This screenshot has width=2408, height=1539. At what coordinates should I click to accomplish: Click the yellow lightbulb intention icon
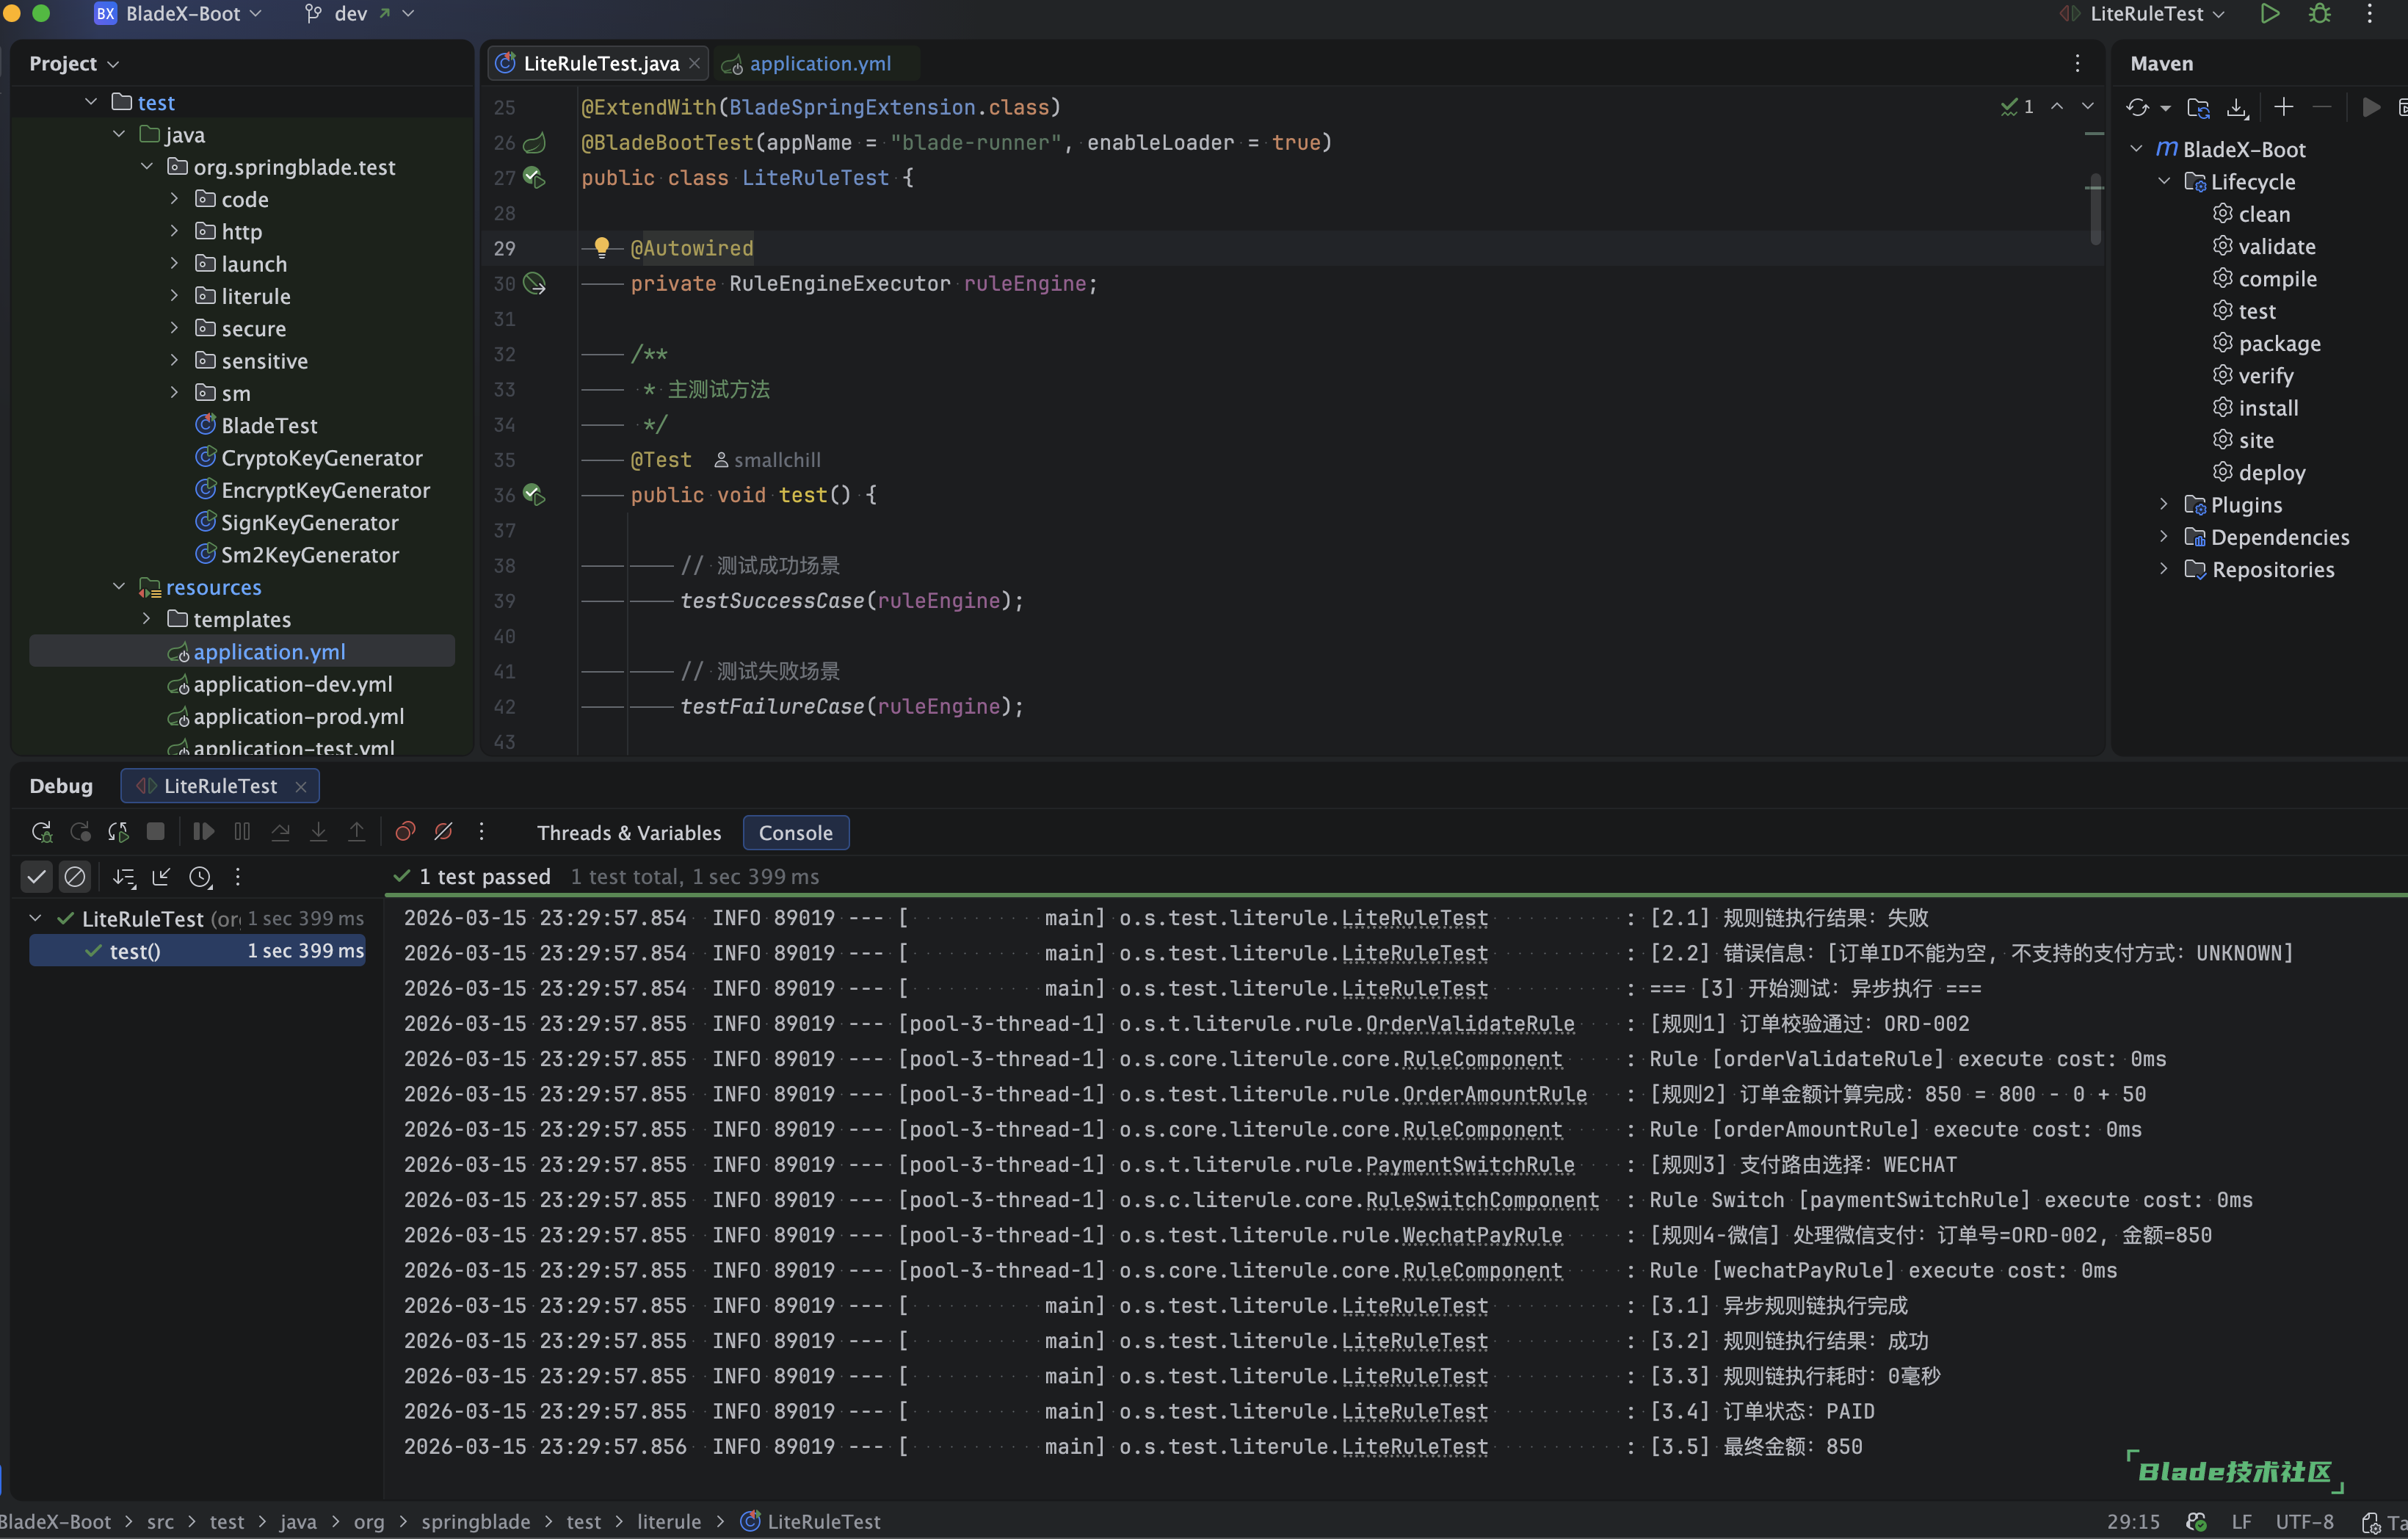pyautogui.click(x=601, y=247)
